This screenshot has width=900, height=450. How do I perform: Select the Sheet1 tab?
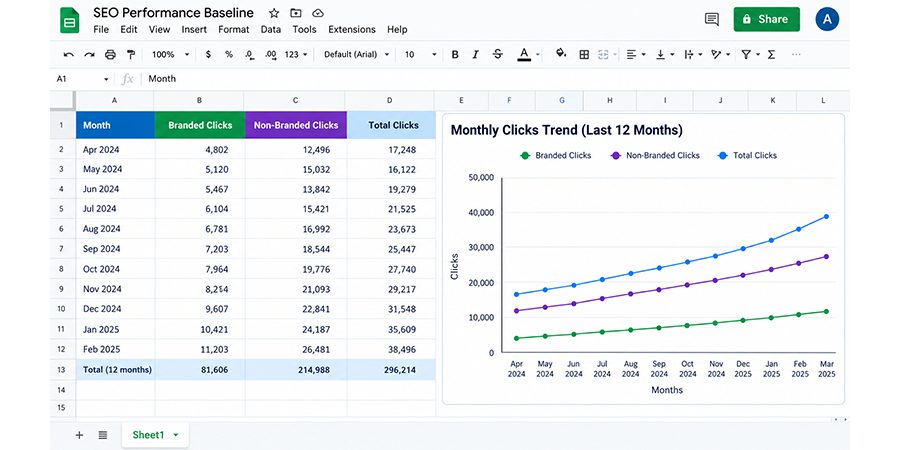tap(155, 435)
